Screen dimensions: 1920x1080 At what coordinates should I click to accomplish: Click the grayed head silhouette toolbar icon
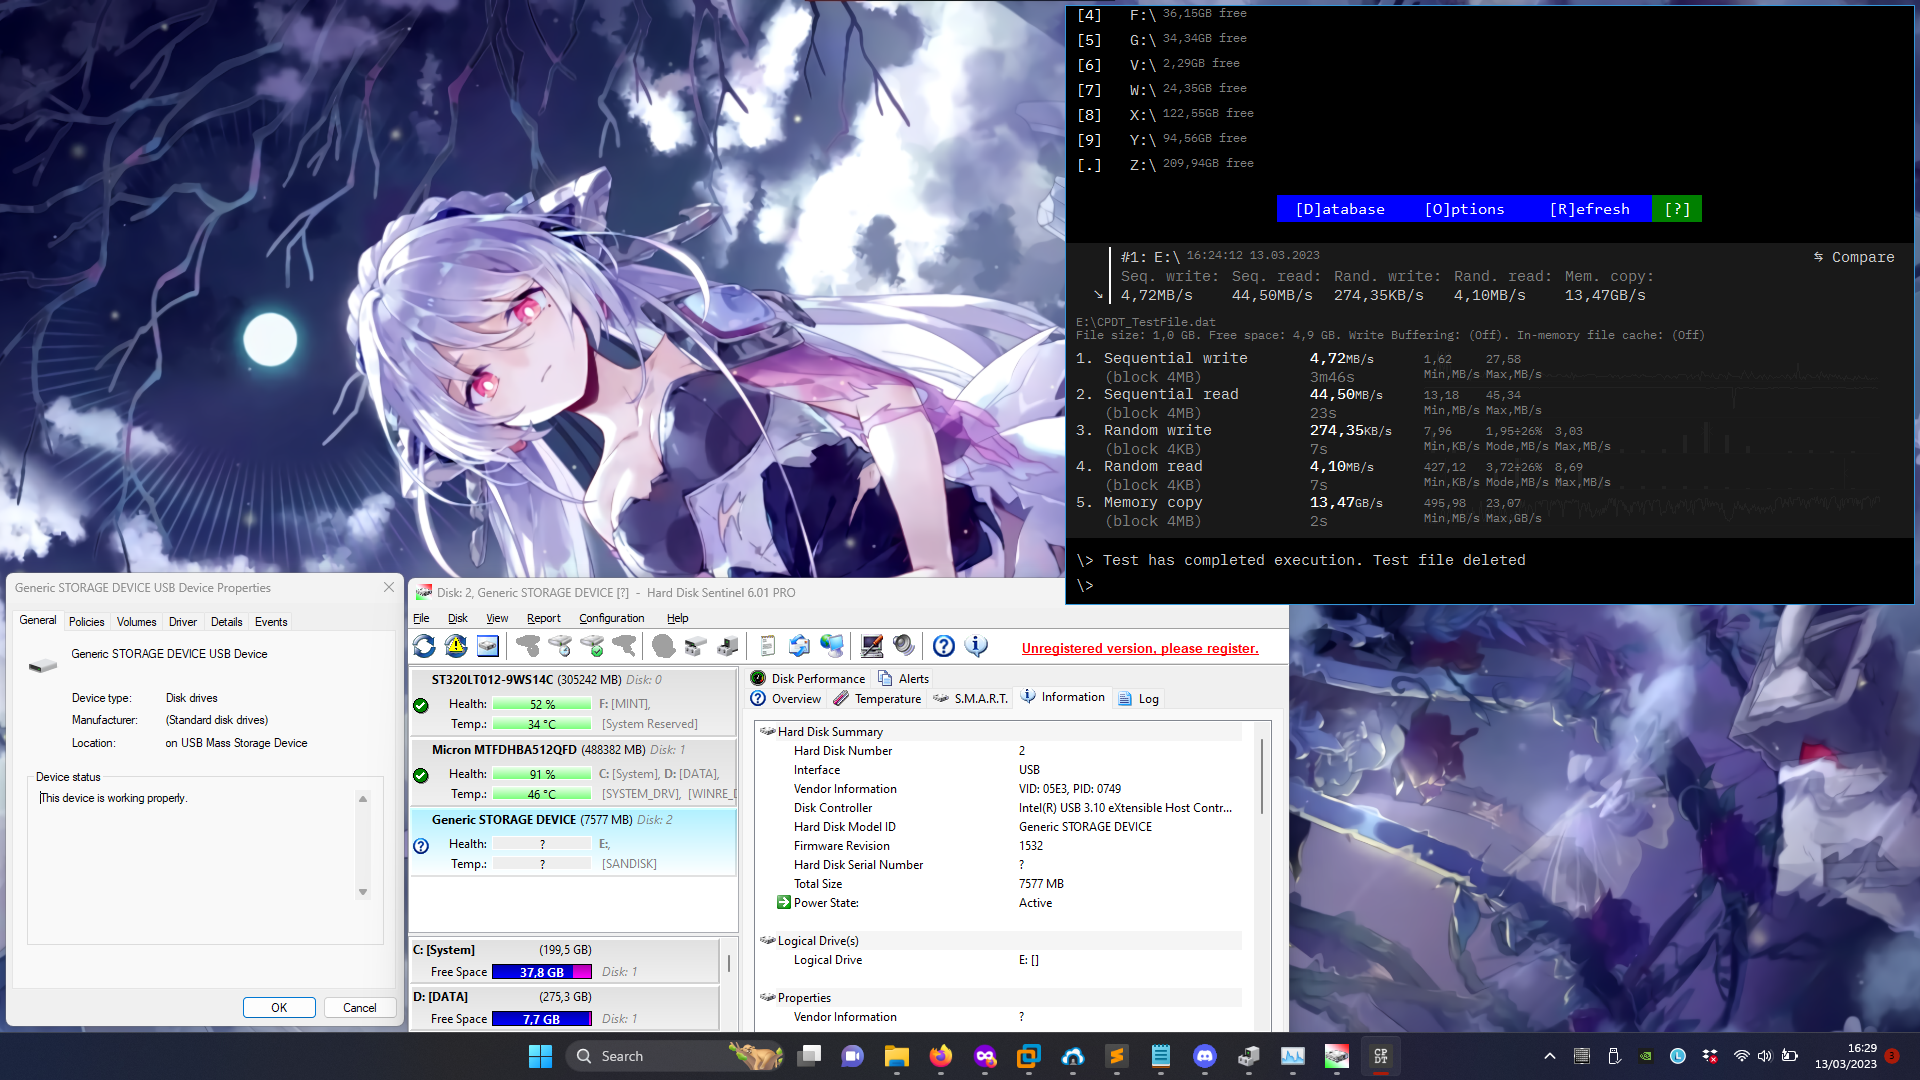click(x=663, y=647)
